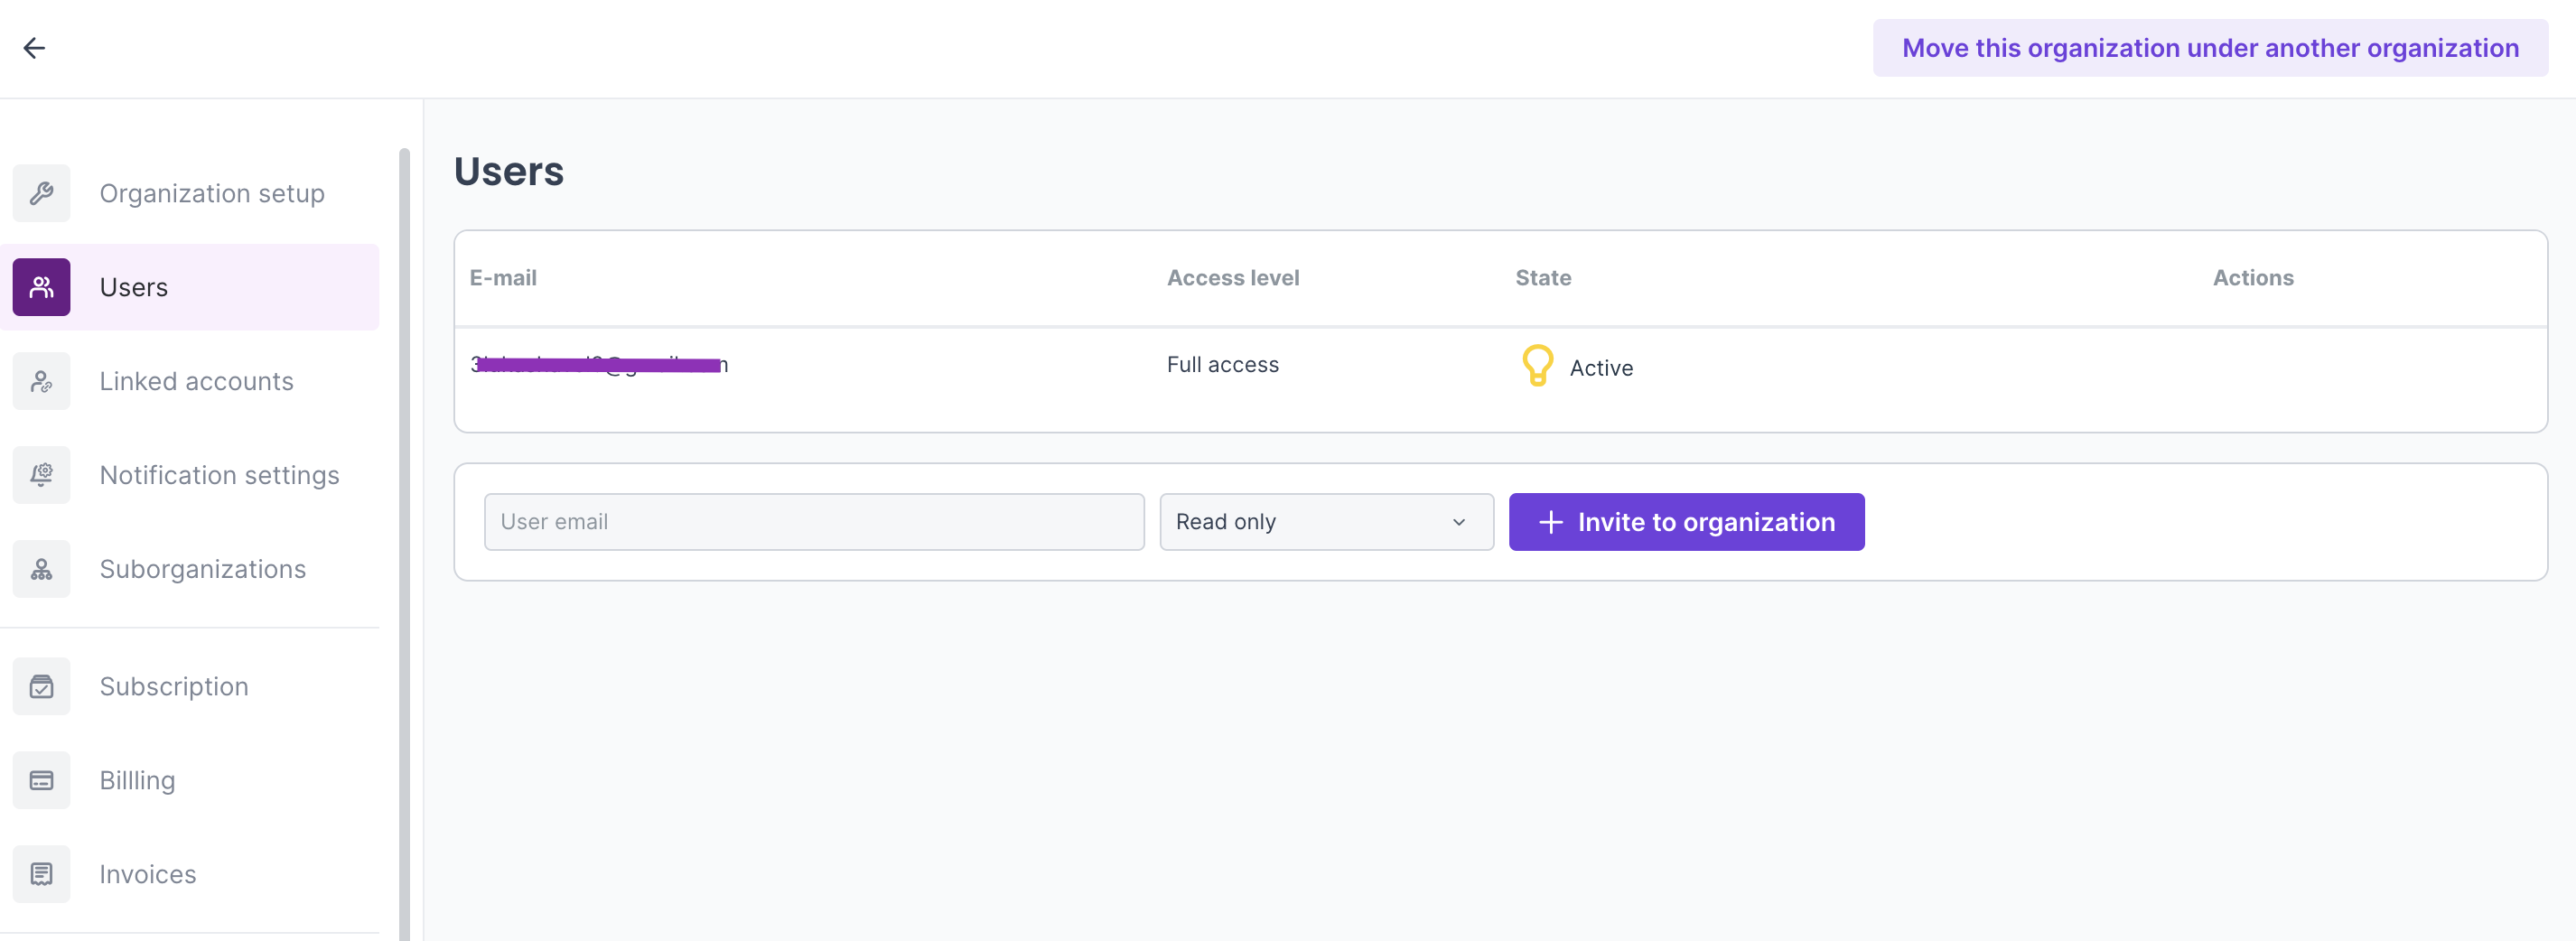
Task: Open the Read only access level dropdown
Action: coord(1326,522)
